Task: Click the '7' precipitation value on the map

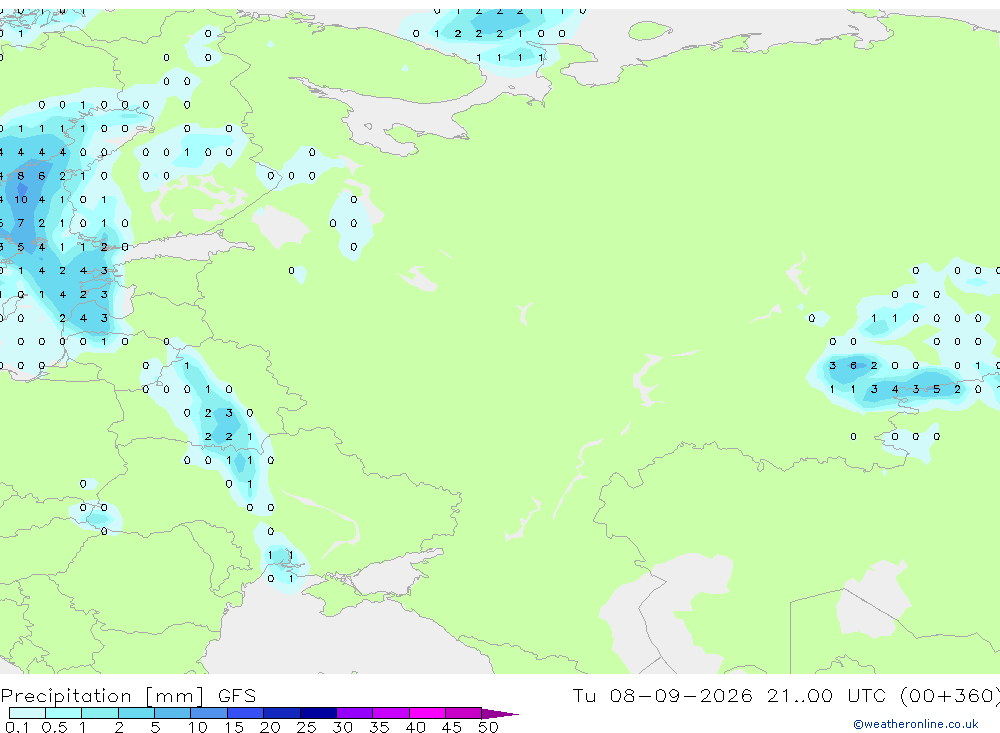Action: pyautogui.click(x=21, y=223)
